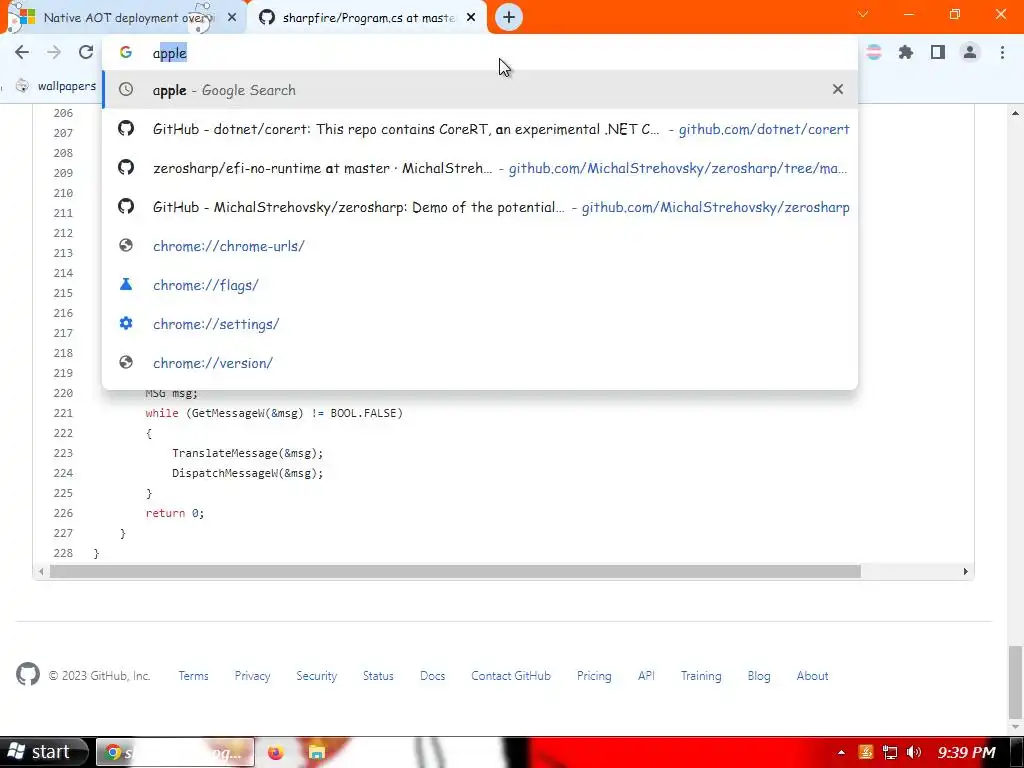
Task: Click the TranslateMessage(&msg); code line
Action: (248, 453)
